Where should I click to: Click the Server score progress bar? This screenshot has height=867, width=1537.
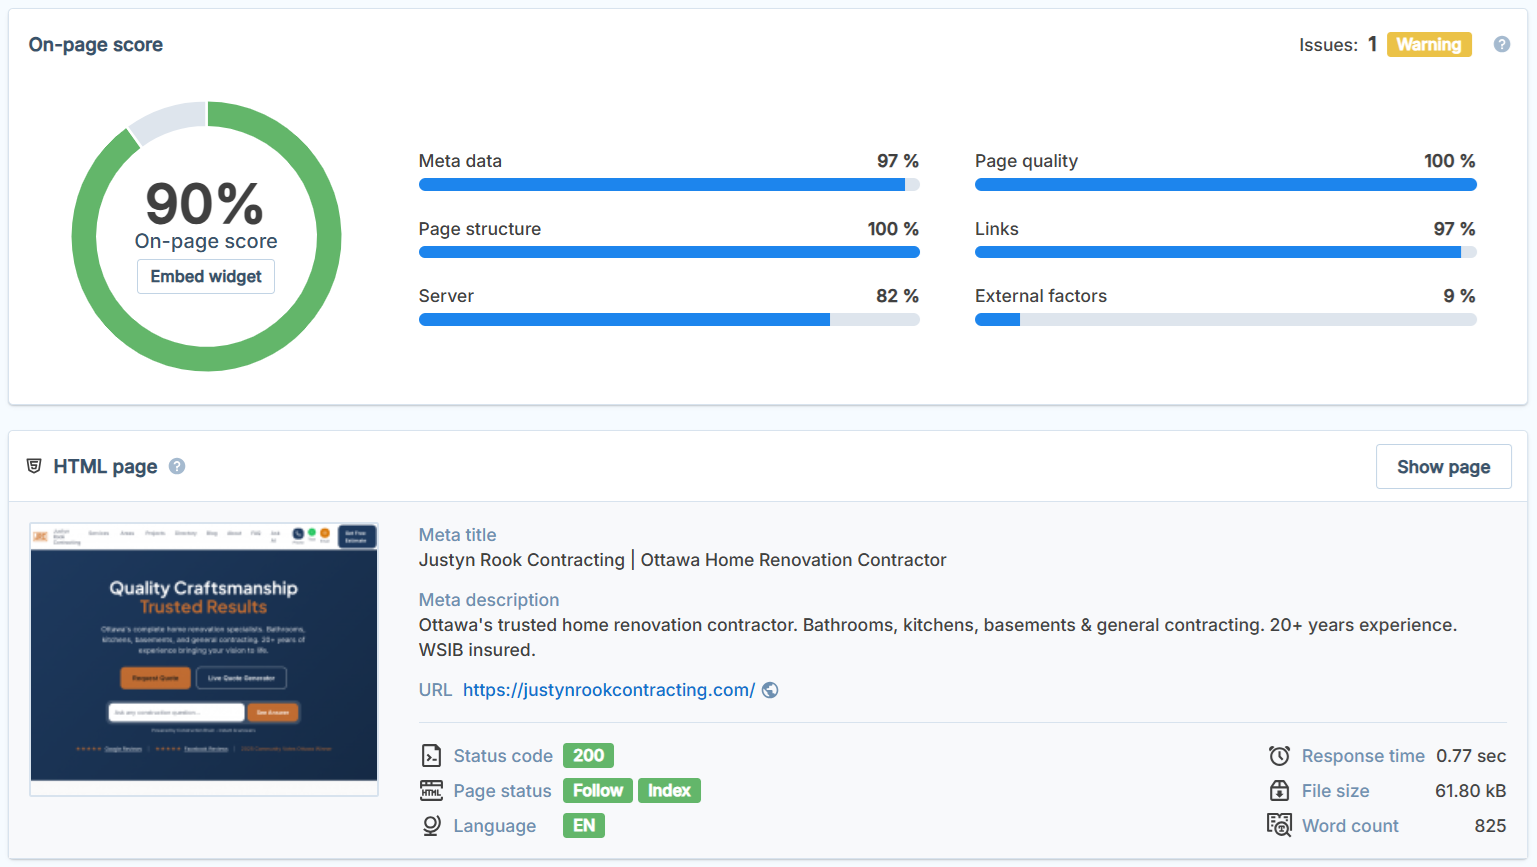coord(668,319)
